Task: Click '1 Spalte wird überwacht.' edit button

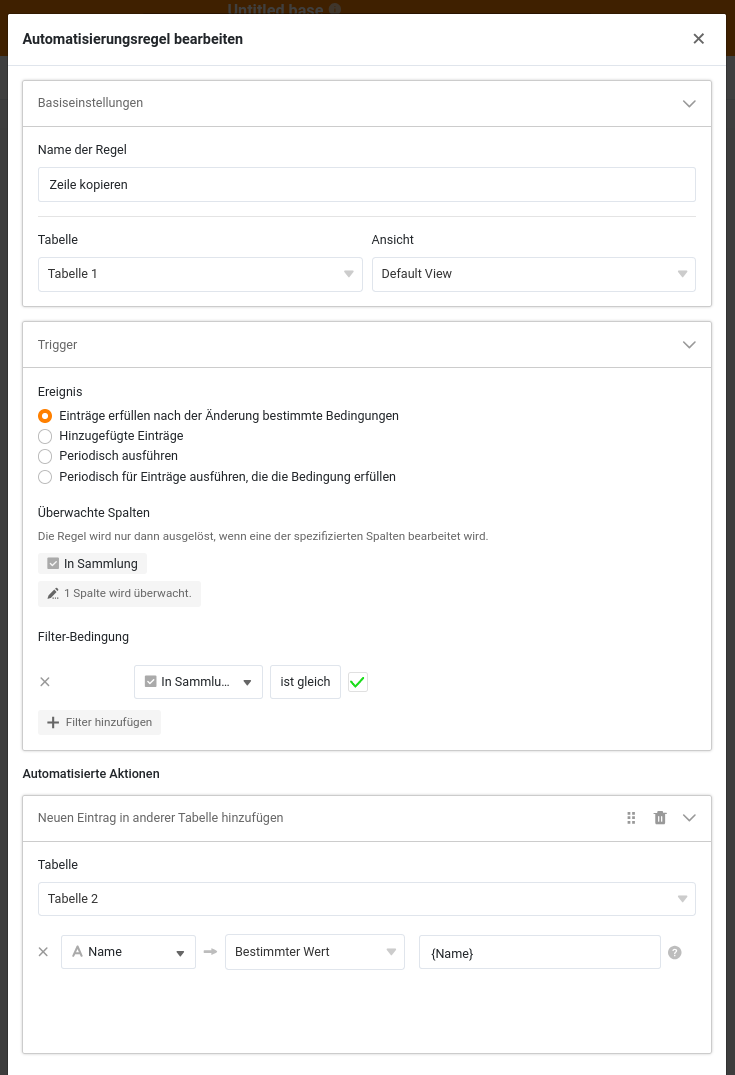Action: [119, 594]
